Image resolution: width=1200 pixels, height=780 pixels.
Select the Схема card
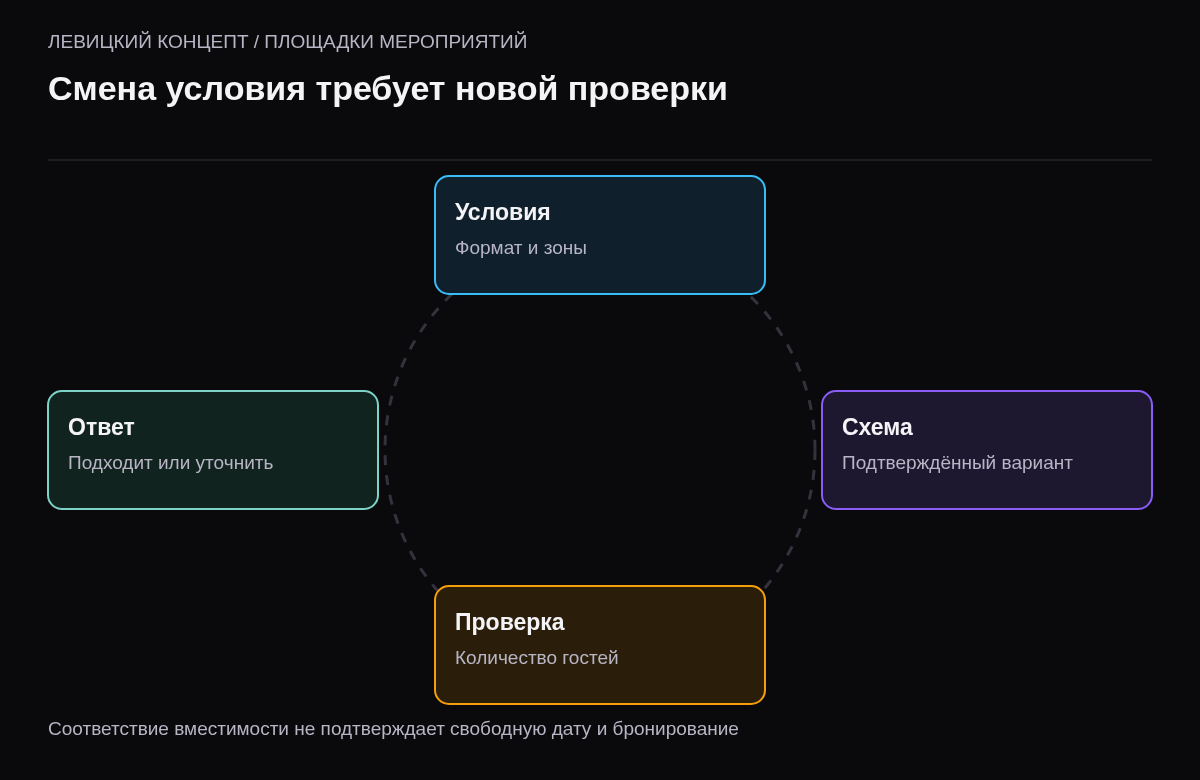pyautogui.click(x=987, y=450)
